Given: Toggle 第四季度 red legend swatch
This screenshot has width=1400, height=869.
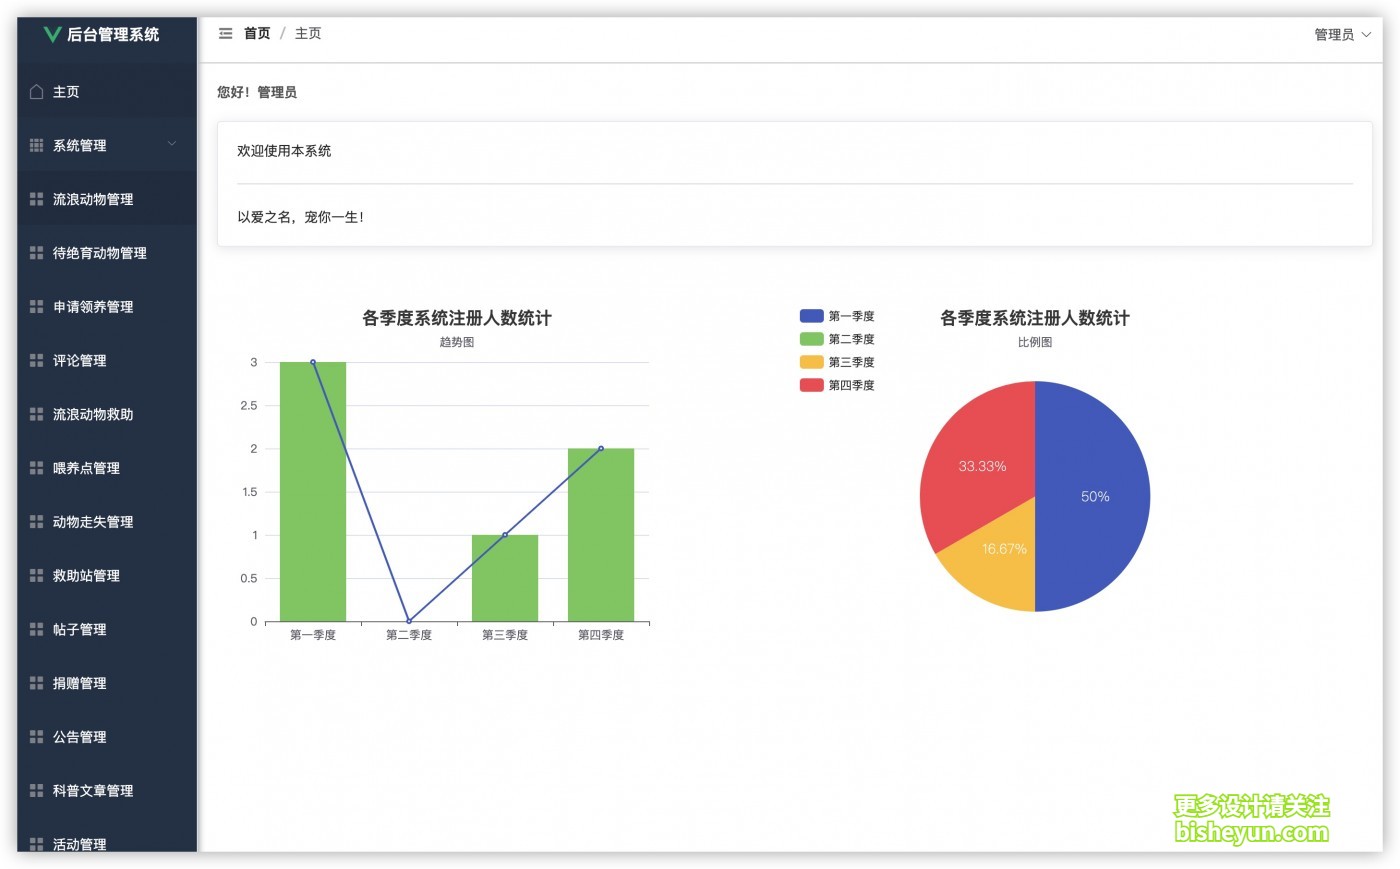Looking at the screenshot, I should pos(811,385).
